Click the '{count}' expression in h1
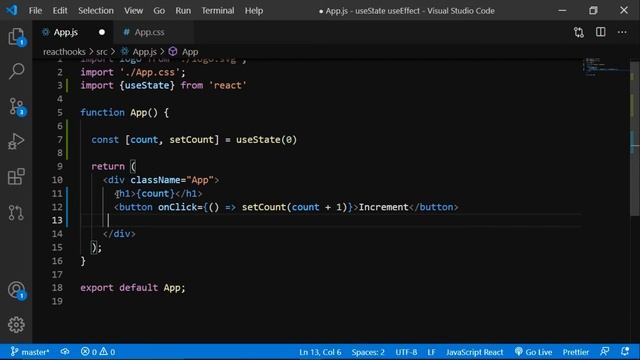 [x=156, y=193]
